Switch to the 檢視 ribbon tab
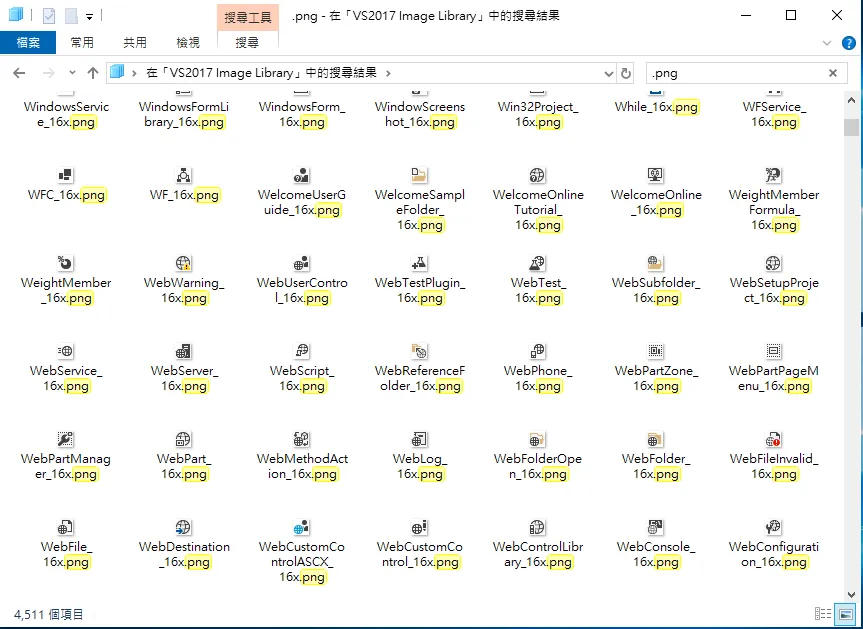The height and width of the screenshot is (629, 863). click(x=188, y=42)
